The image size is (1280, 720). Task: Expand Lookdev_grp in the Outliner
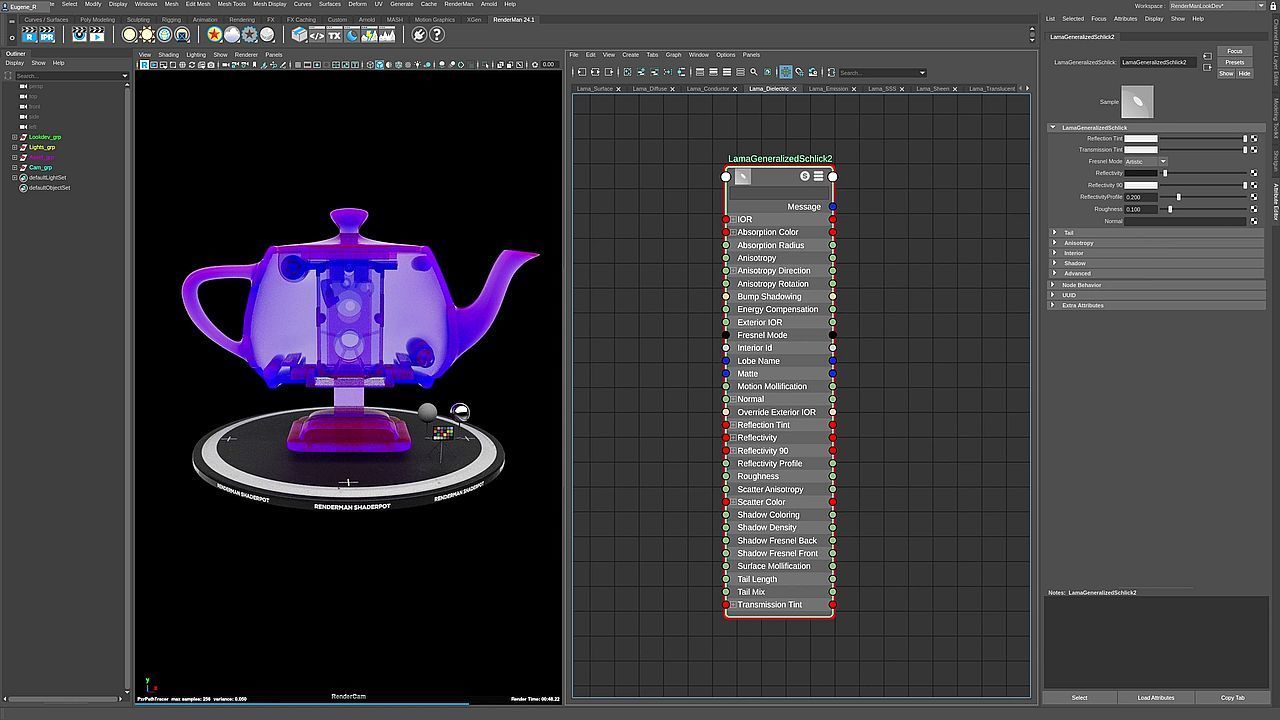coord(14,137)
